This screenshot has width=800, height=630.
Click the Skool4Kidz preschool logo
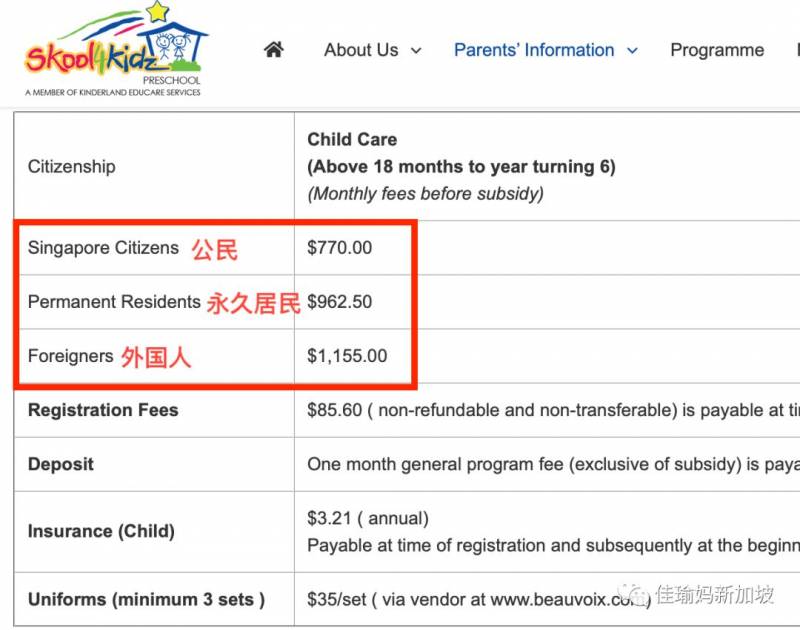[x=114, y=50]
